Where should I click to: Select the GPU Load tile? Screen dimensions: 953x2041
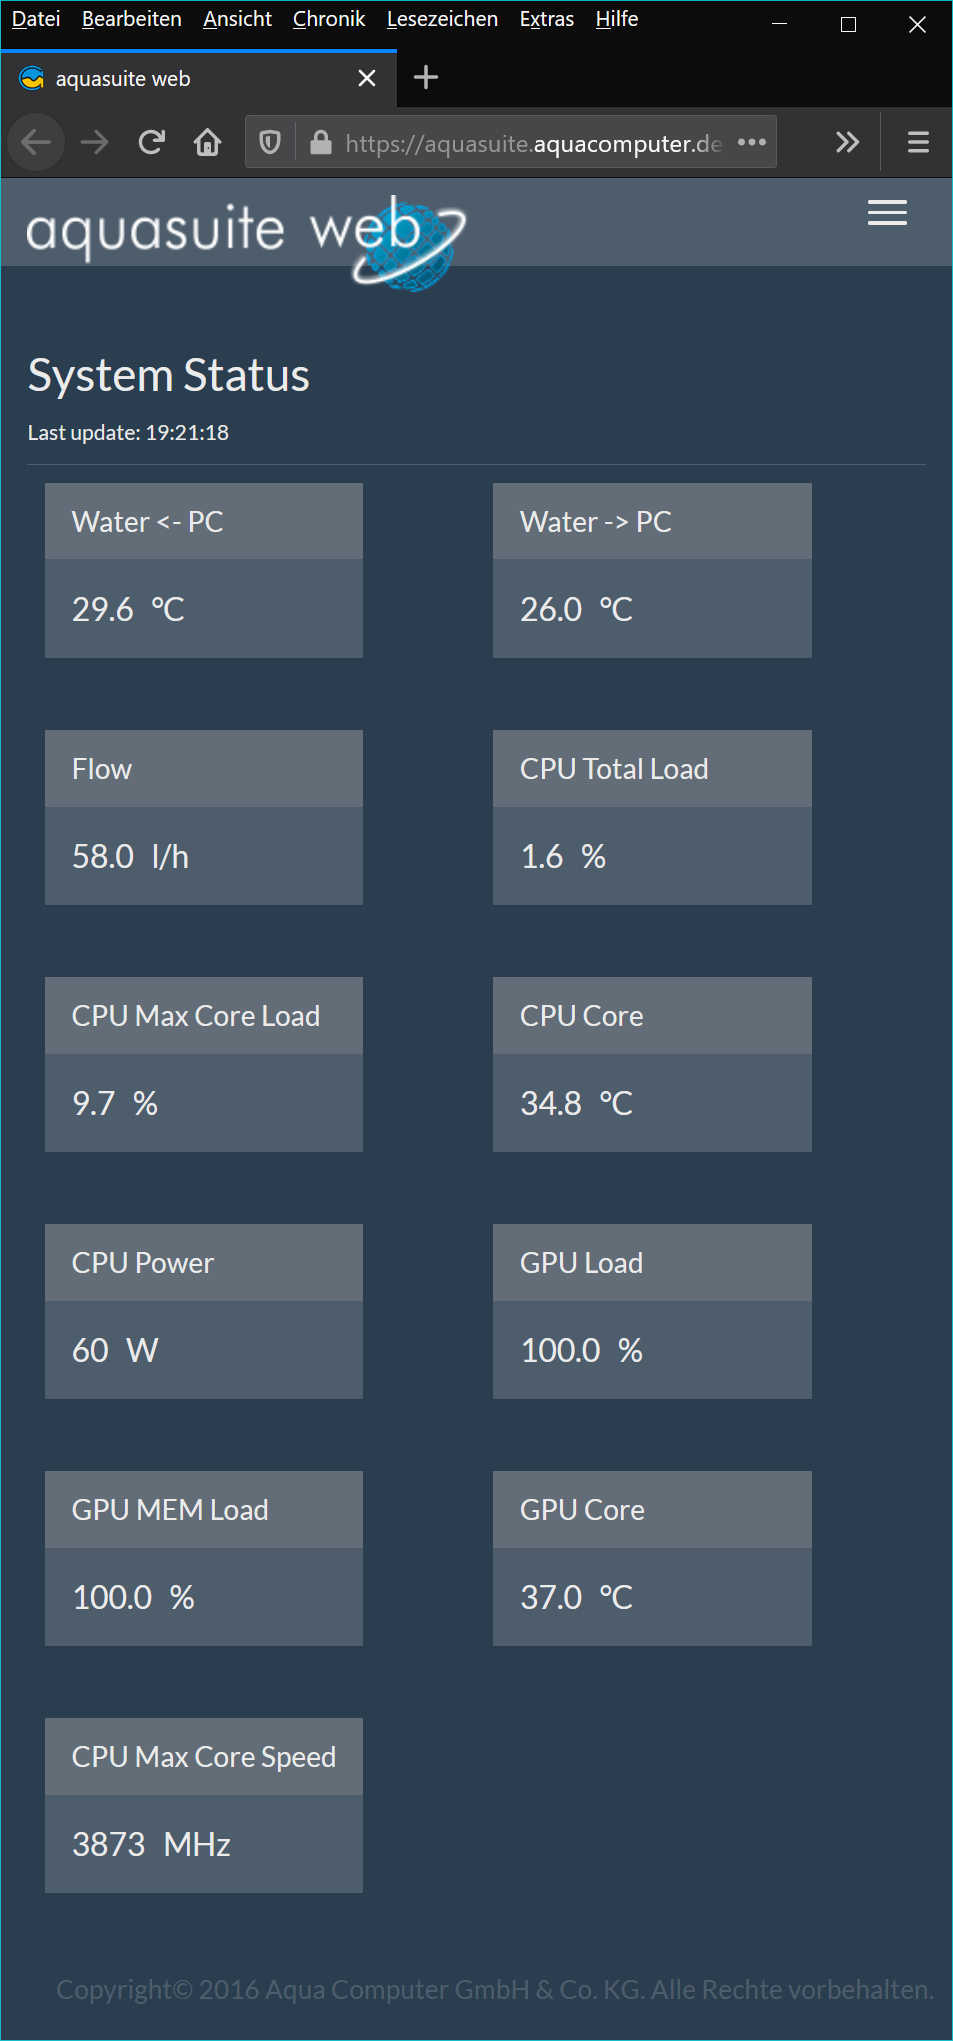coord(652,1311)
